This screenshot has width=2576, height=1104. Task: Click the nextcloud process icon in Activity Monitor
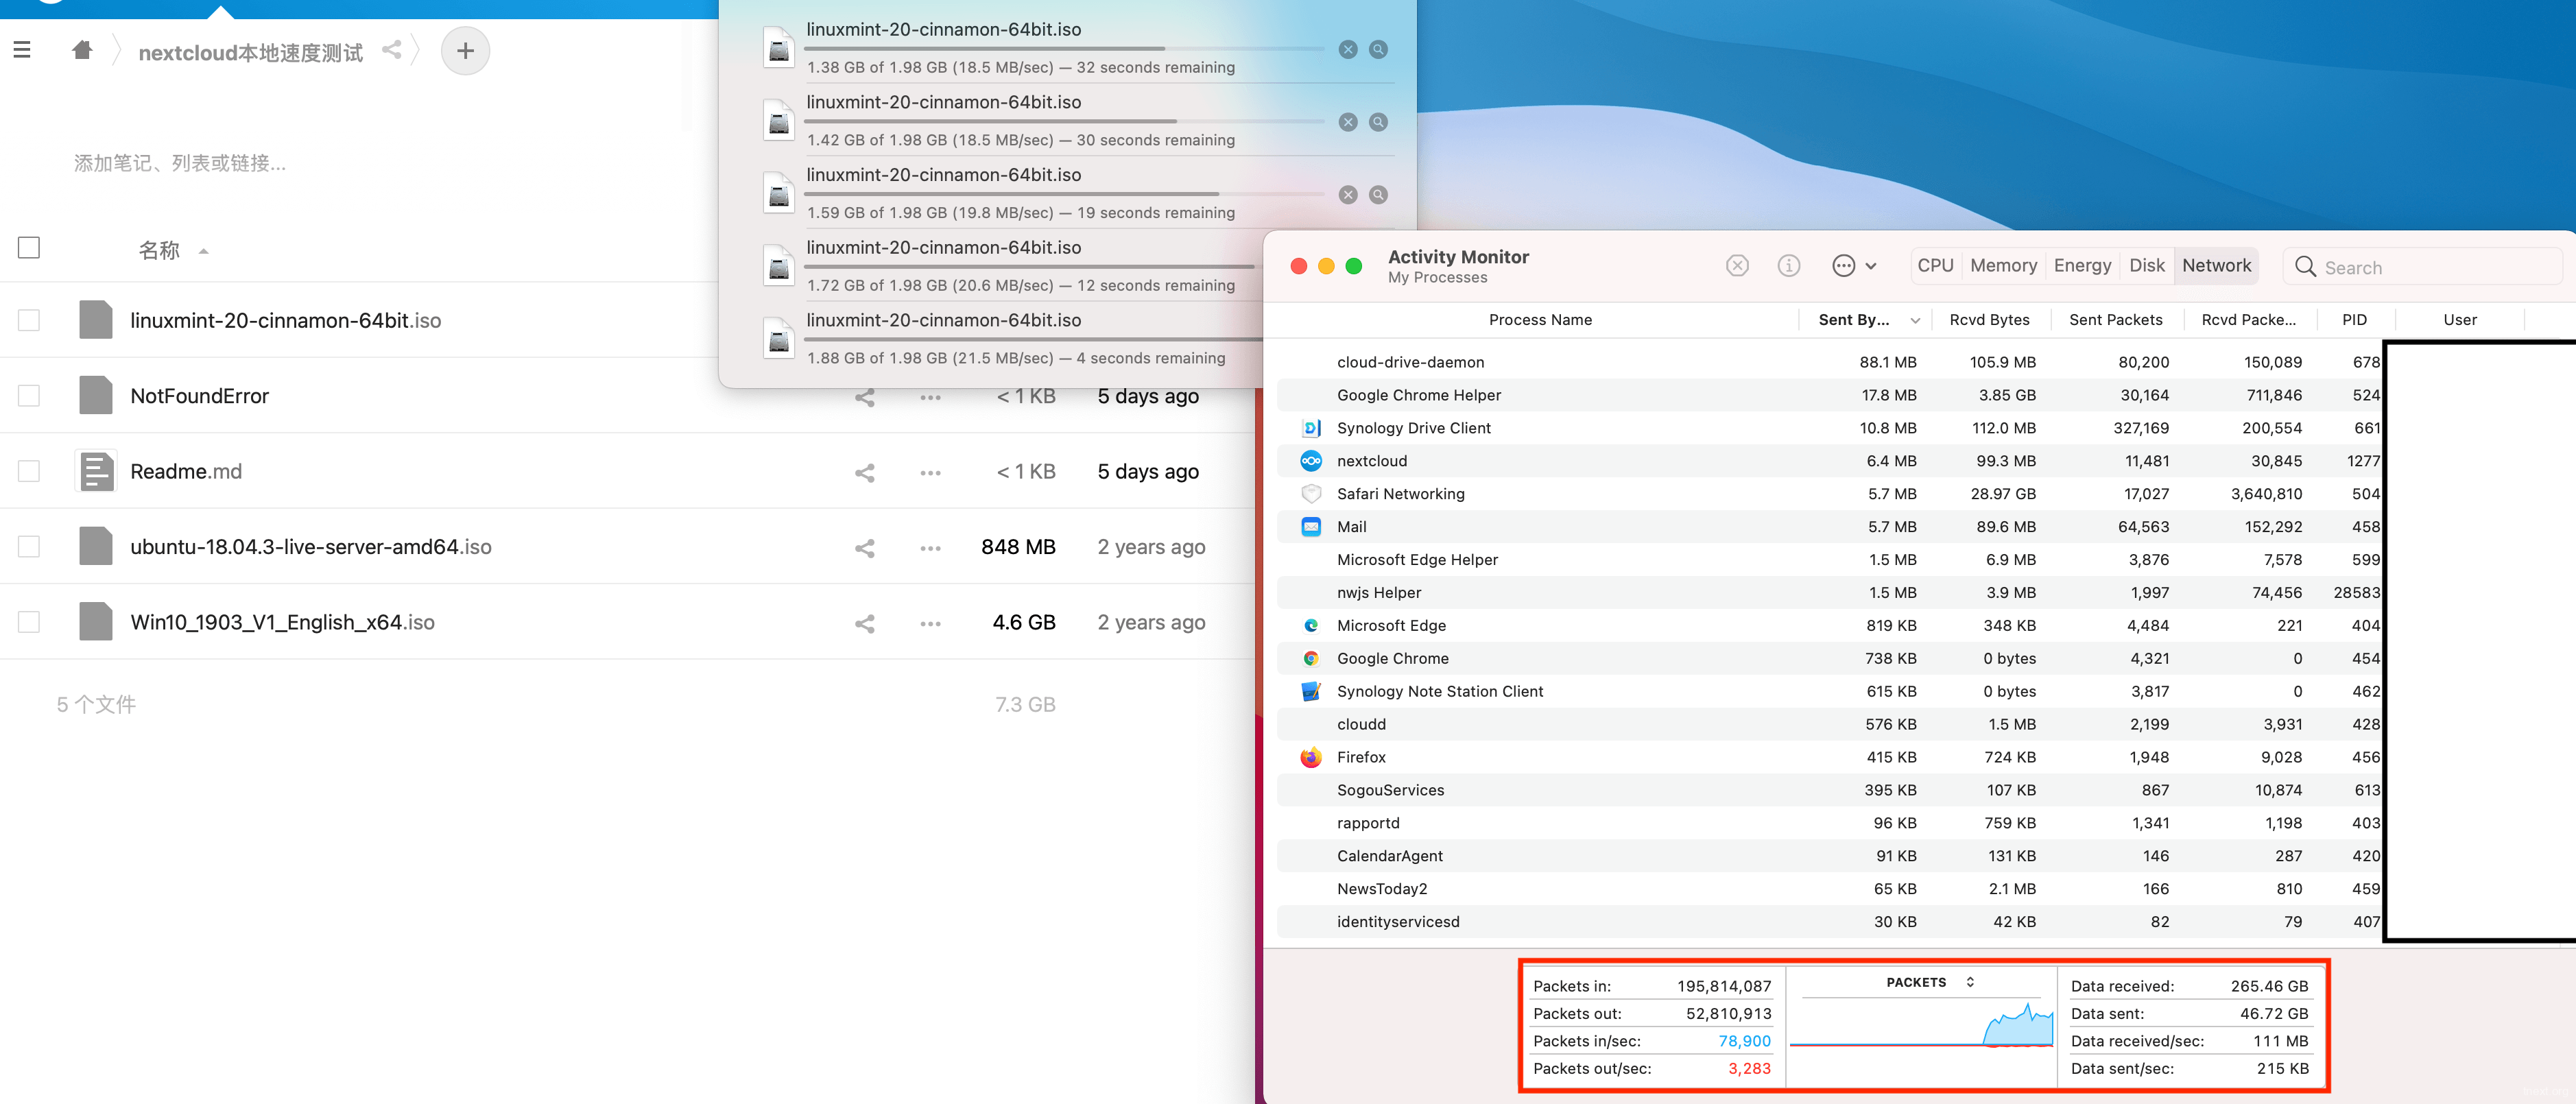click(x=1310, y=460)
